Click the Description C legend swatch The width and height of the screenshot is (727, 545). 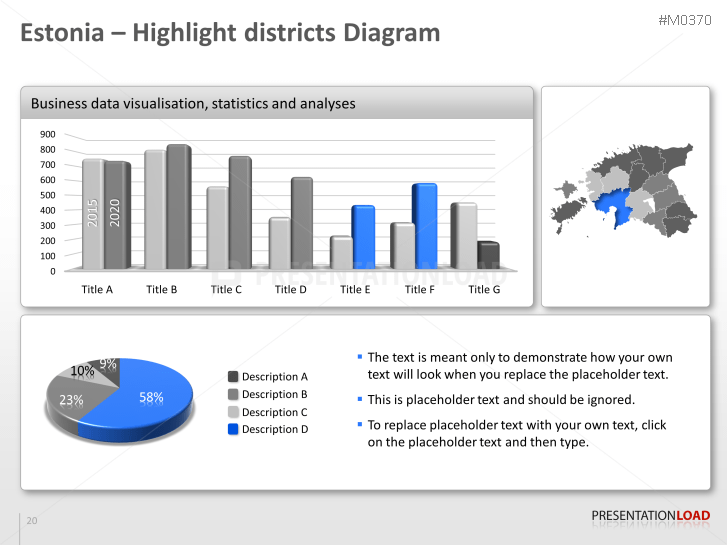(x=233, y=412)
